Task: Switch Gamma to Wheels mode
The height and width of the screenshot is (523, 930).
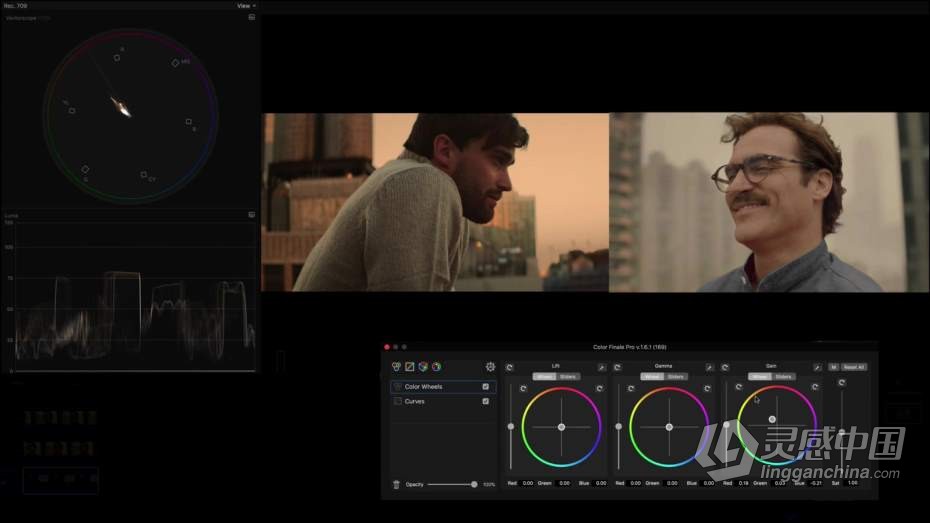Action: click(x=652, y=377)
